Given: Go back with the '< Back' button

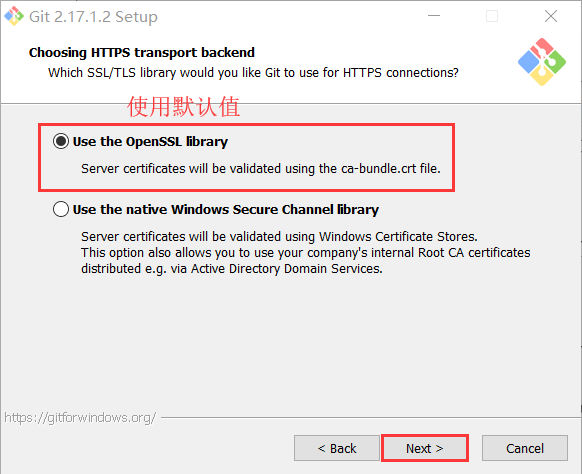Looking at the screenshot, I should (x=337, y=448).
